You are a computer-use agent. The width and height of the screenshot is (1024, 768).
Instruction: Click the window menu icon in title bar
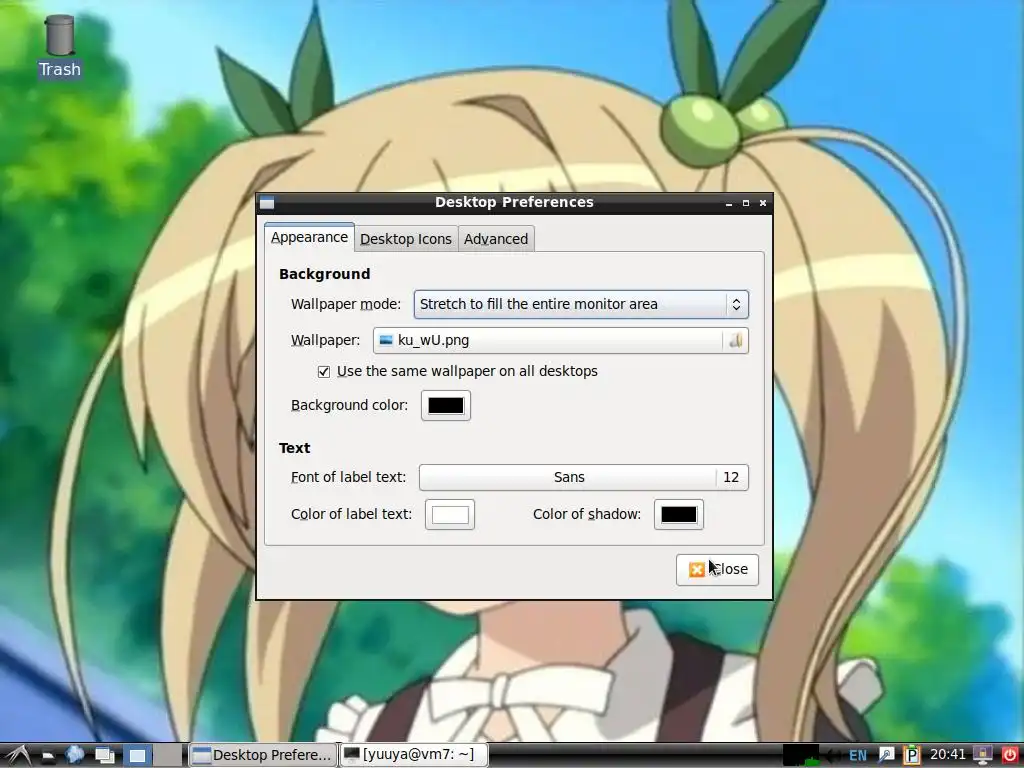point(266,203)
